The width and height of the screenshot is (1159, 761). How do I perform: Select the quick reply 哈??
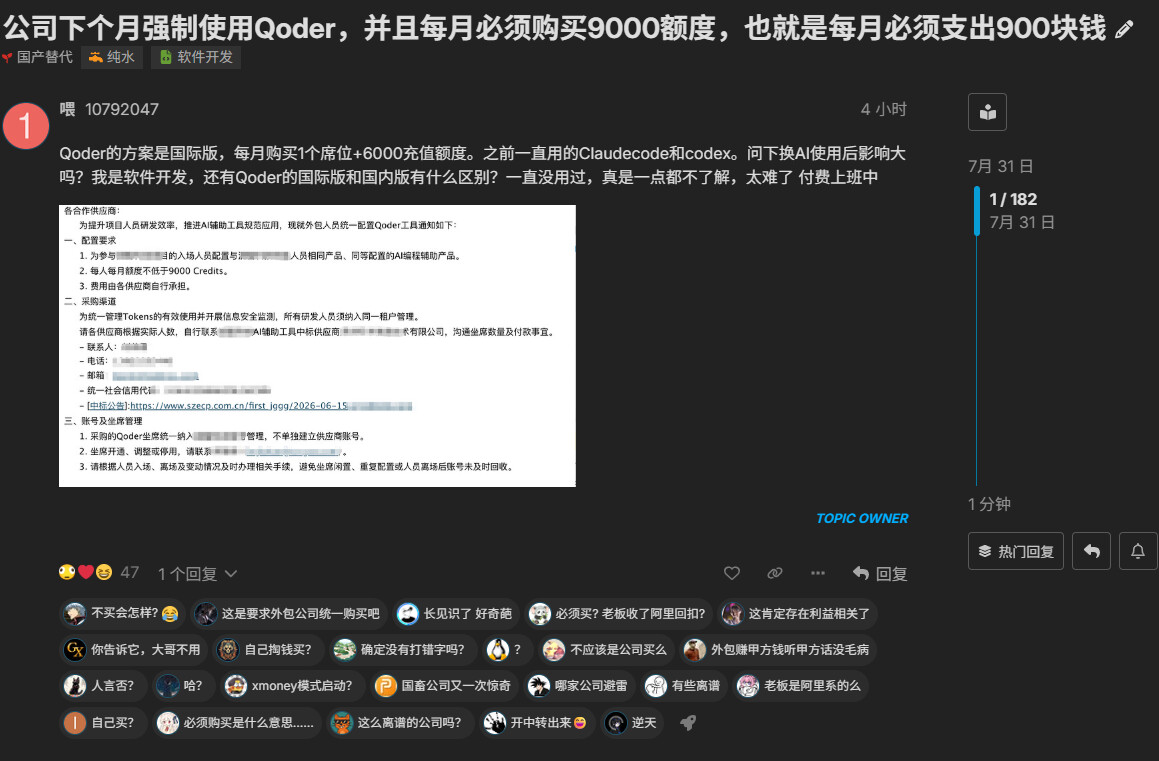pyautogui.click(x=183, y=686)
